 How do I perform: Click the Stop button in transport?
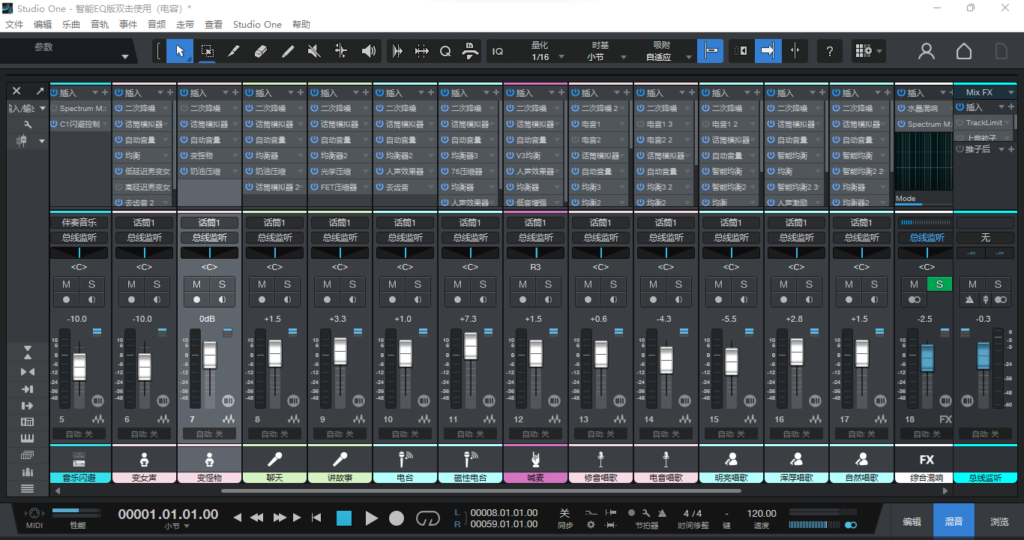pyautogui.click(x=344, y=518)
